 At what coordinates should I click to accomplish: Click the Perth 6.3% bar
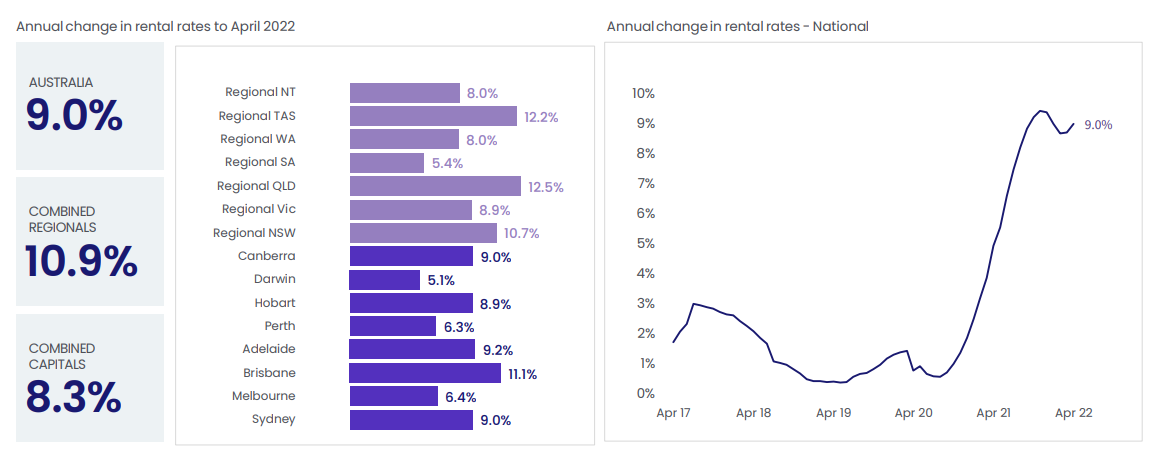(x=393, y=326)
